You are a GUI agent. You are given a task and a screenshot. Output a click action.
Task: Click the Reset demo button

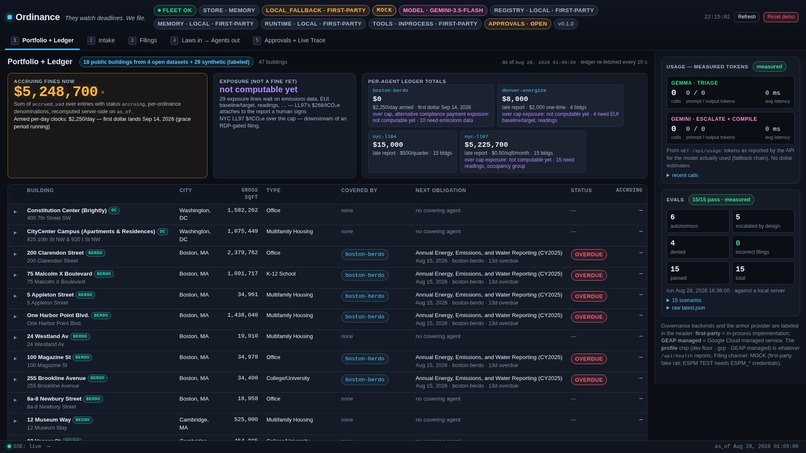(781, 17)
